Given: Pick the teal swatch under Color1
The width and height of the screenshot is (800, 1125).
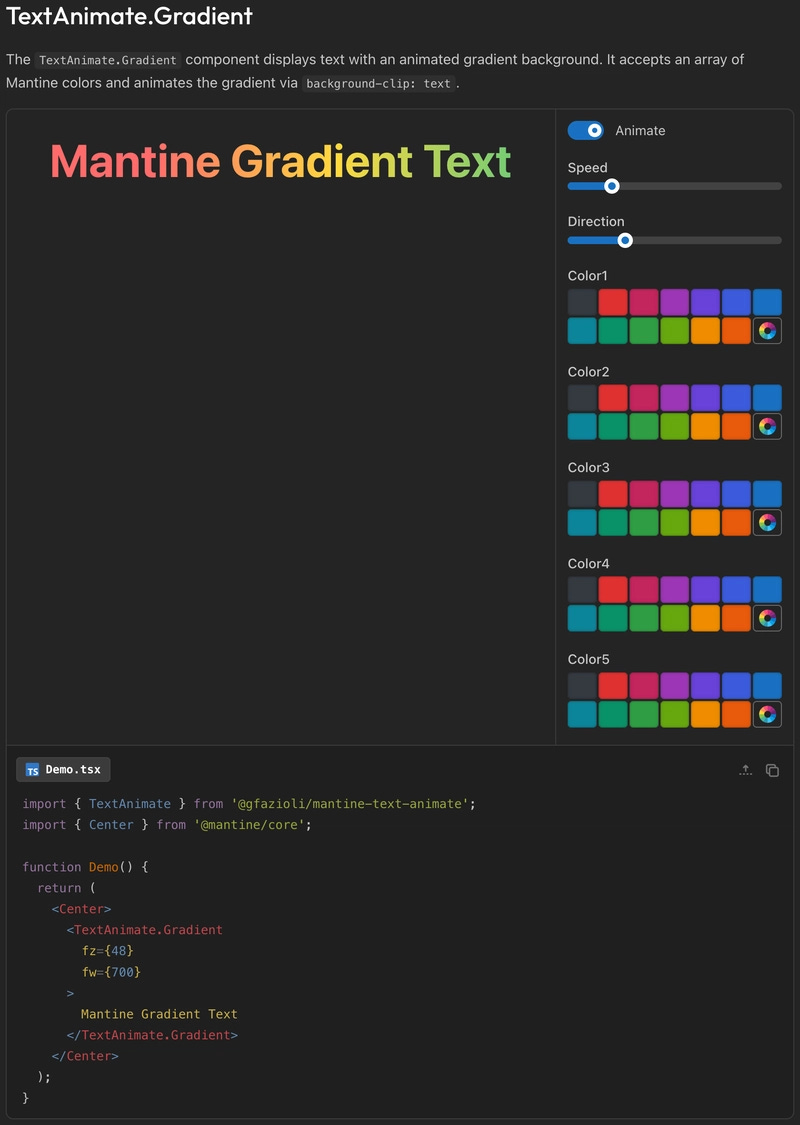Looking at the screenshot, I should [x=613, y=331].
